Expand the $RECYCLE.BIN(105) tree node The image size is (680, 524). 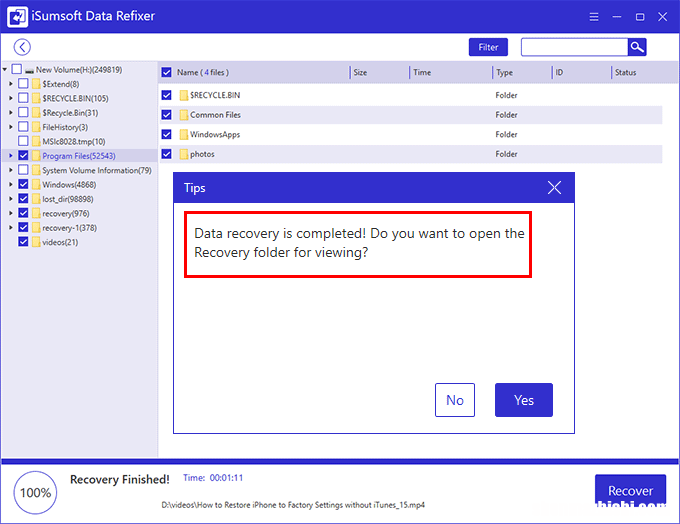click(x=11, y=98)
